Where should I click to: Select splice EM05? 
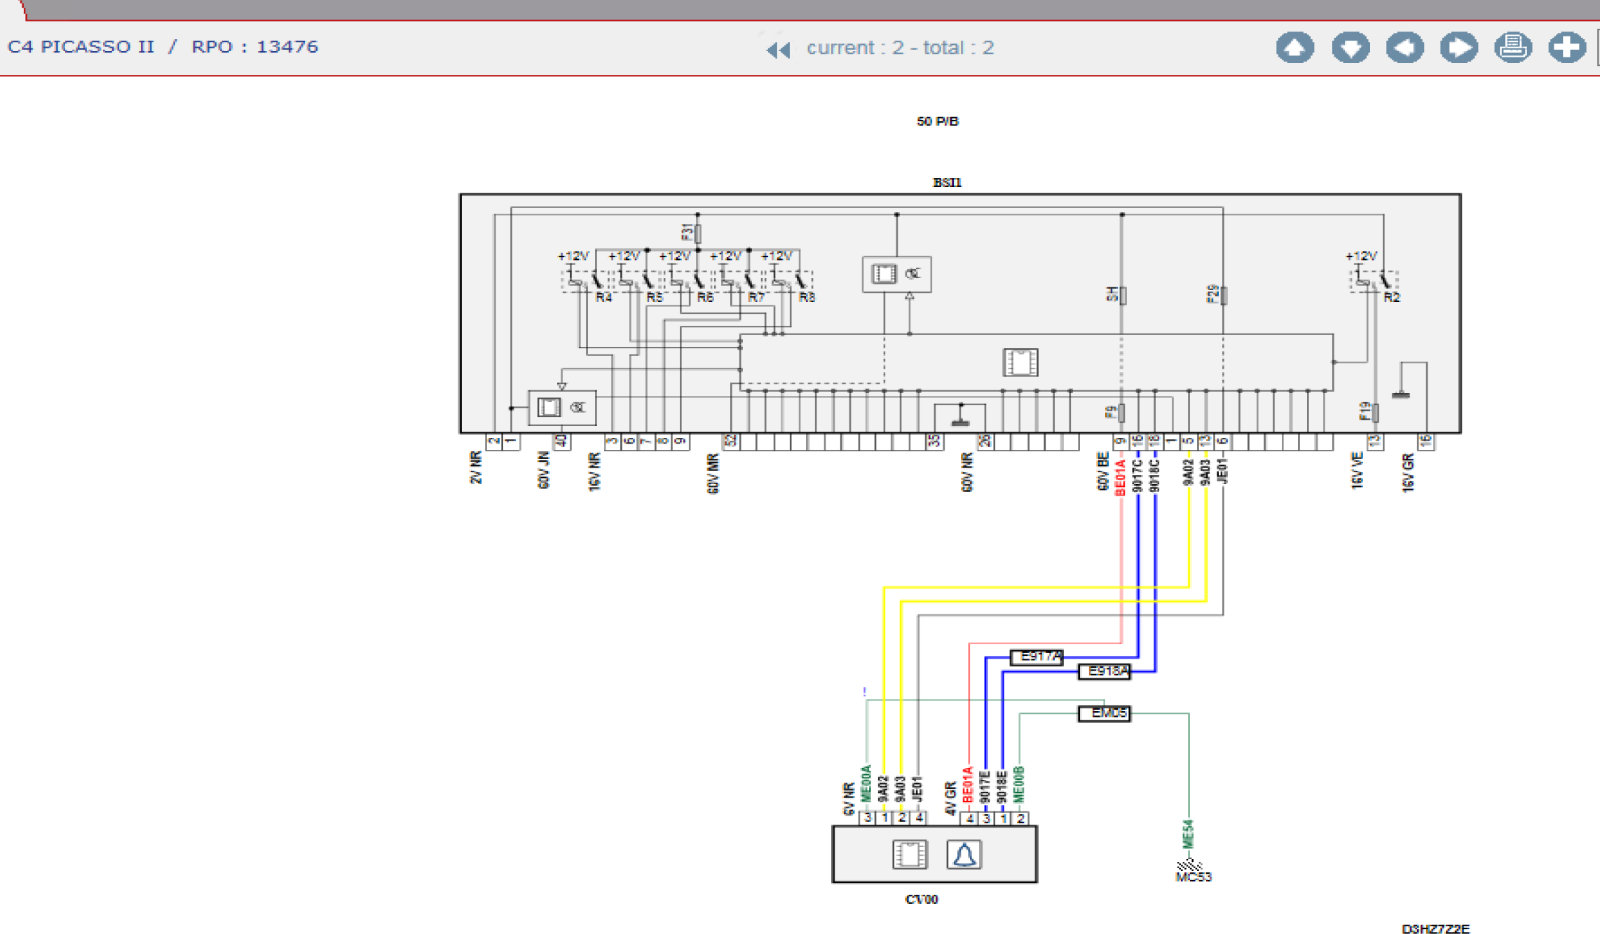pos(1105,713)
